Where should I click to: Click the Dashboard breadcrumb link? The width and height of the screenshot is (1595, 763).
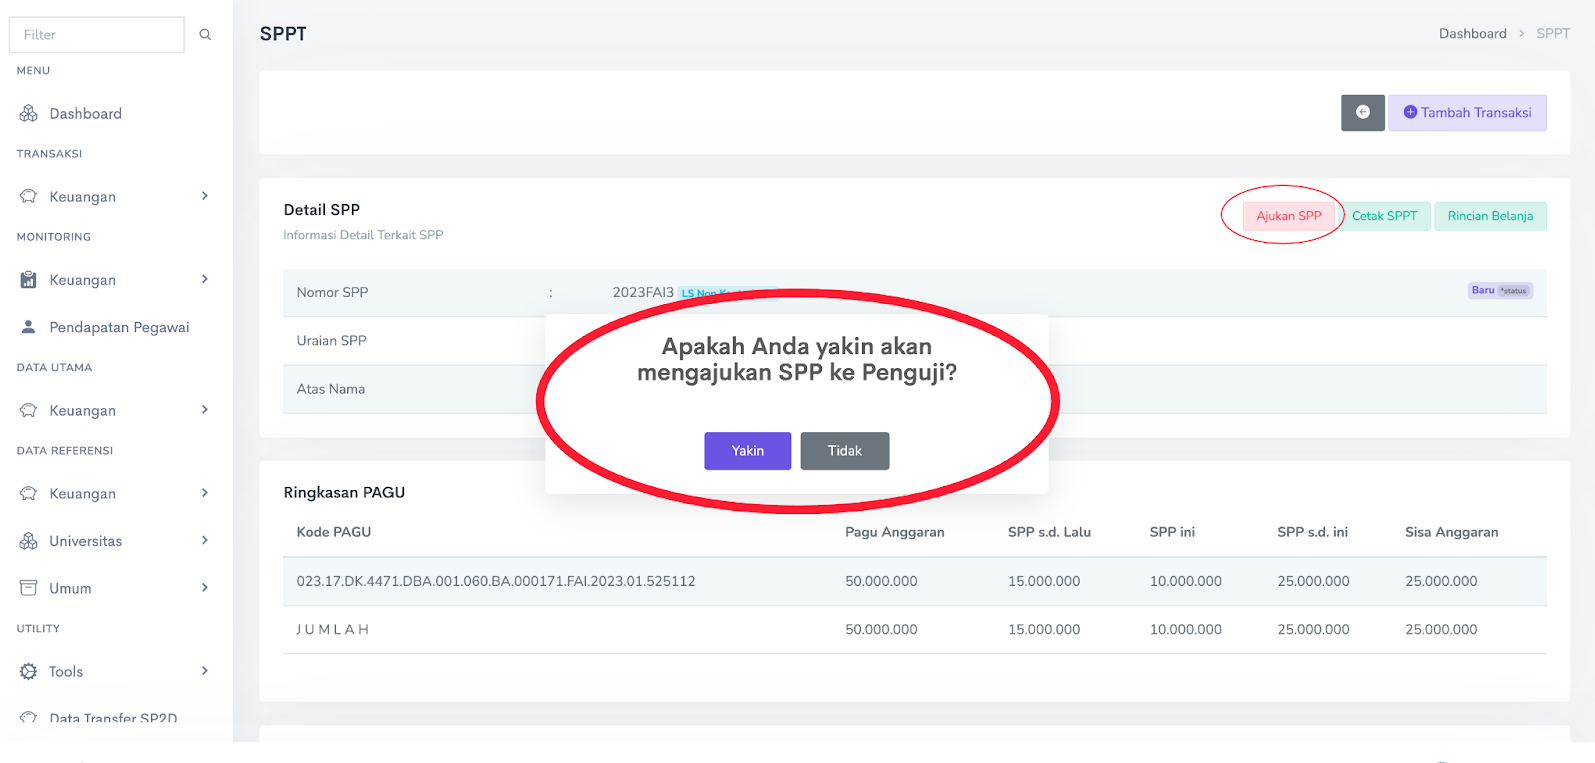coord(1472,34)
